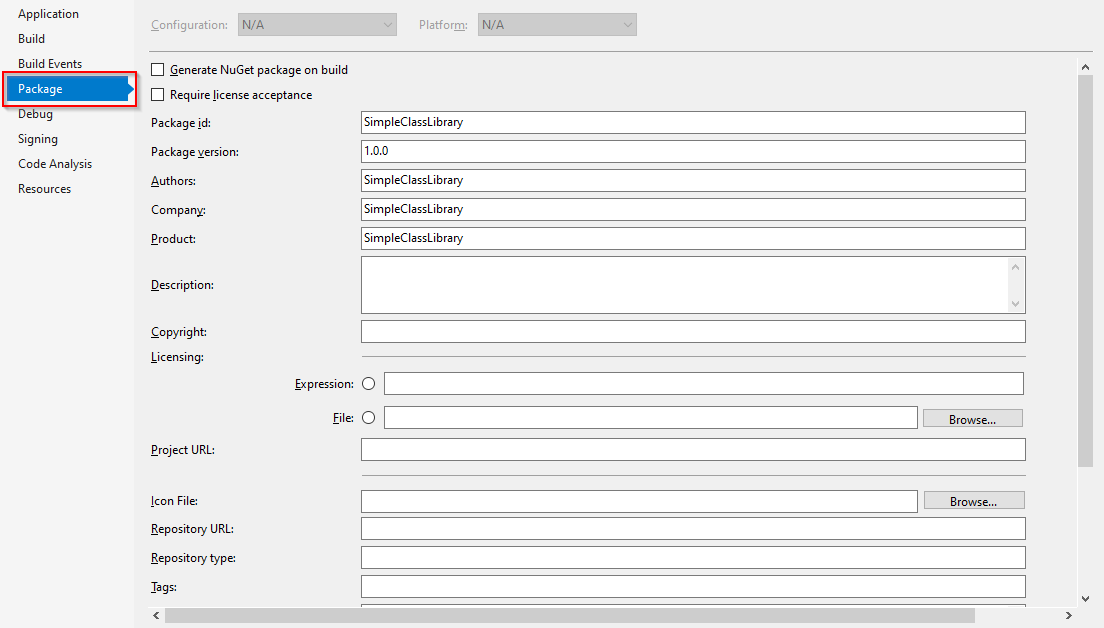Click the down arrow on the vertical scrollbar
Image resolution: width=1104 pixels, height=628 pixels.
tap(1085, 599)
